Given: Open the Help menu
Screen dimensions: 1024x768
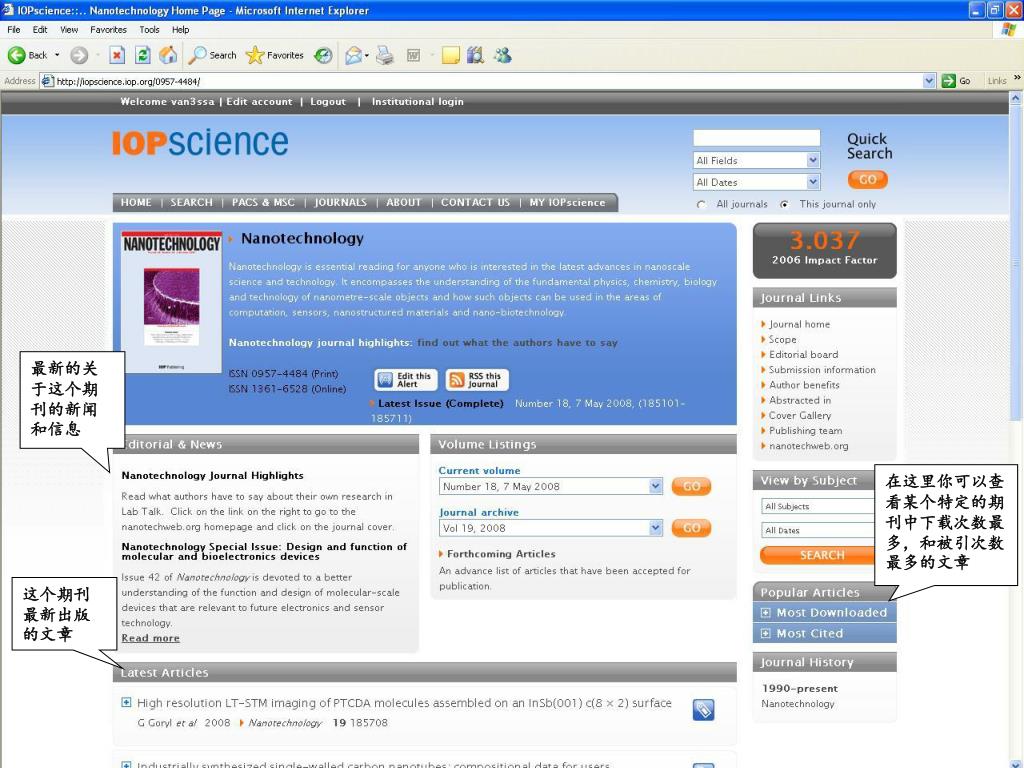Looking at the screenshot, I should [180, 29].
